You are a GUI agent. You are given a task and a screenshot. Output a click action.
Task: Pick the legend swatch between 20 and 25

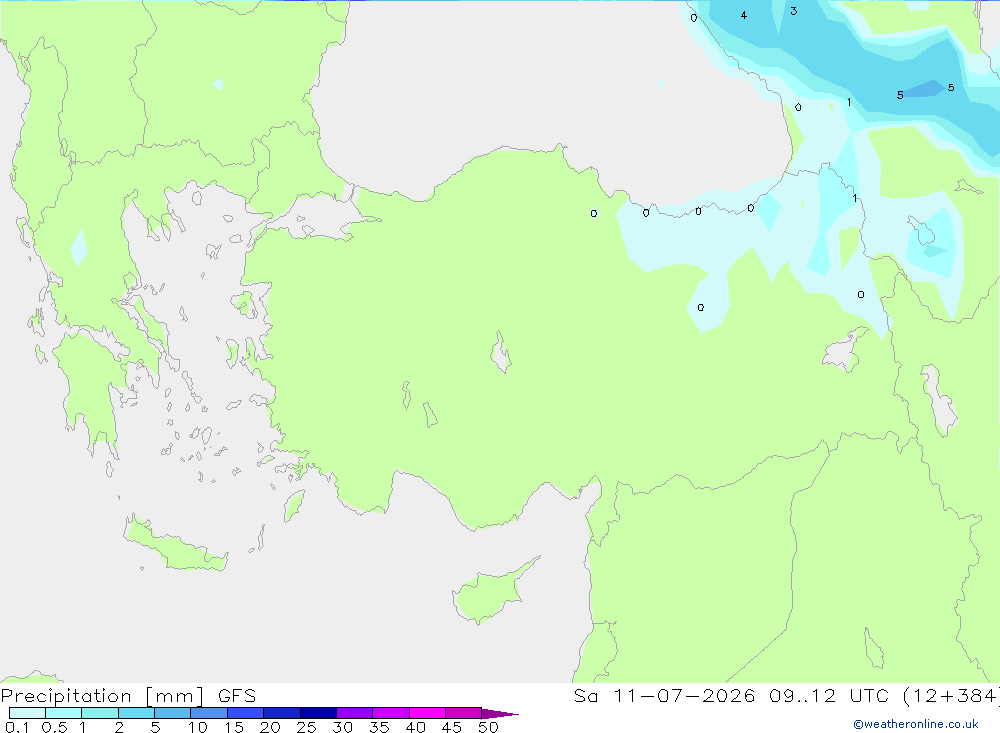[282, 713]
